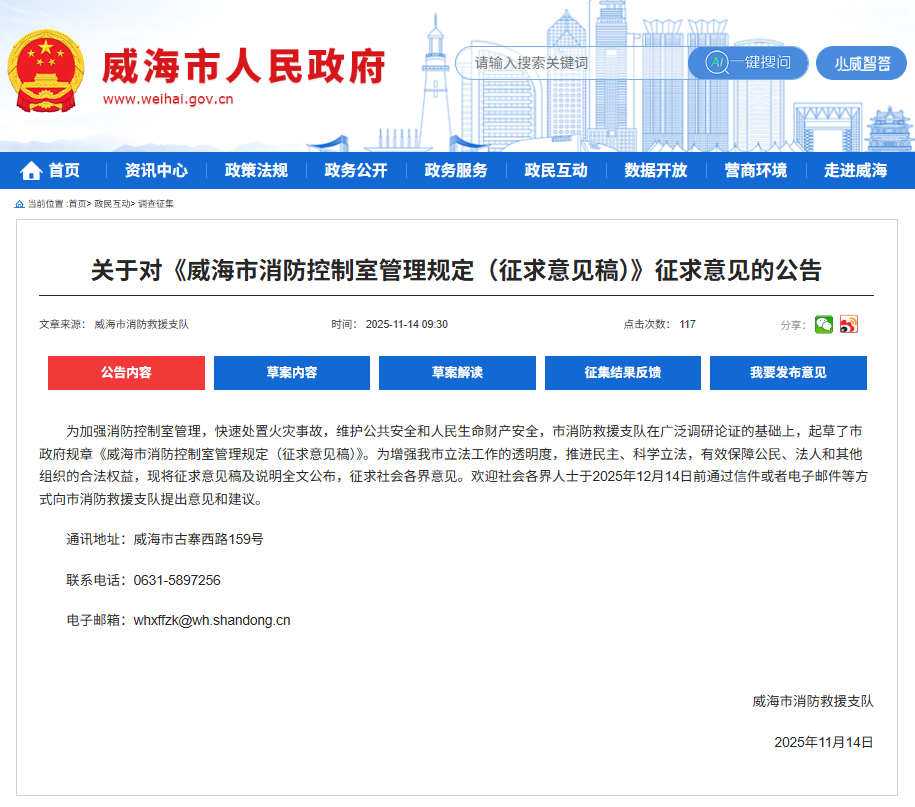Click the national emblem logo

(48, 68)
